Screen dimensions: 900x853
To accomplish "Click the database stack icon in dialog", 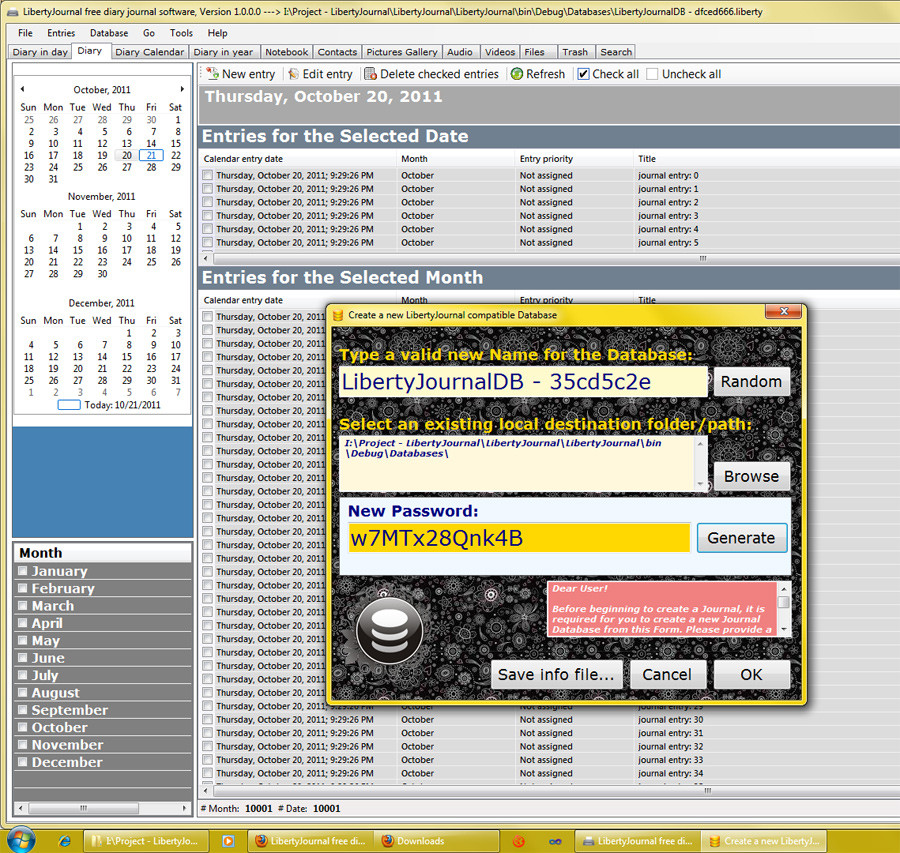I will pyautogui.click(x=390, y=631).
